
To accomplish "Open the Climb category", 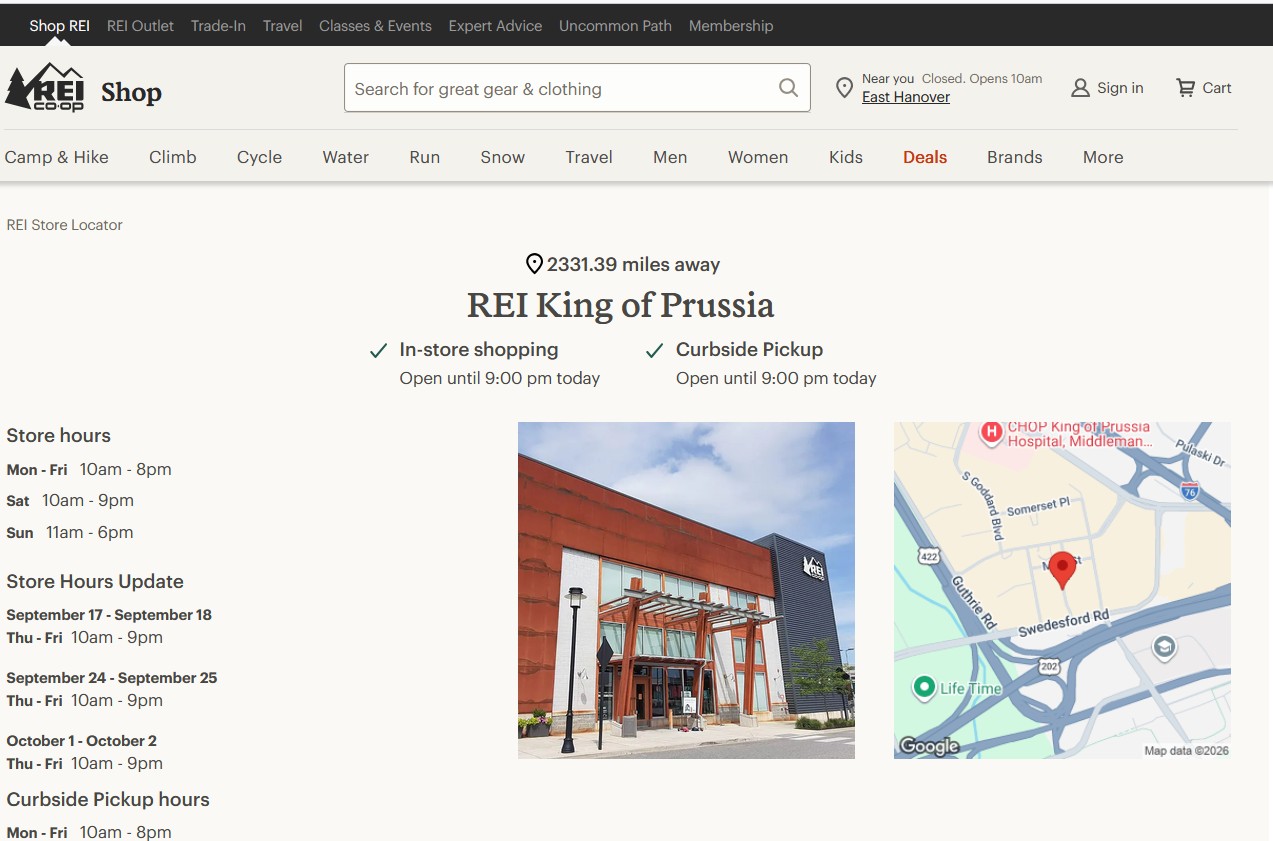I will [173, 157].
